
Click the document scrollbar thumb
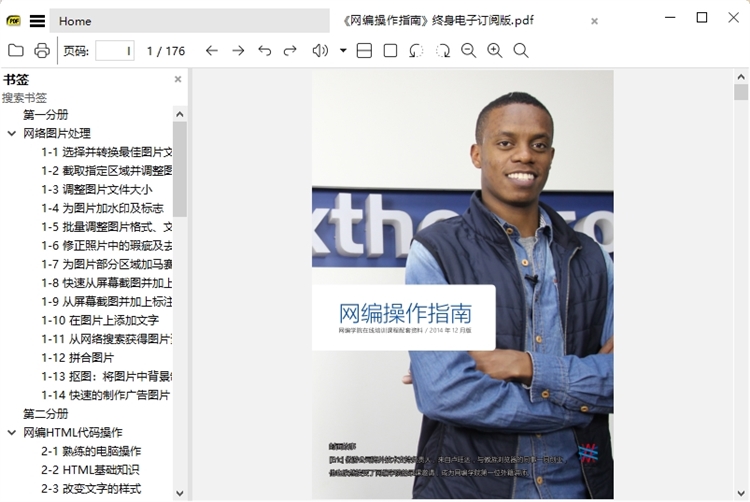741,92
